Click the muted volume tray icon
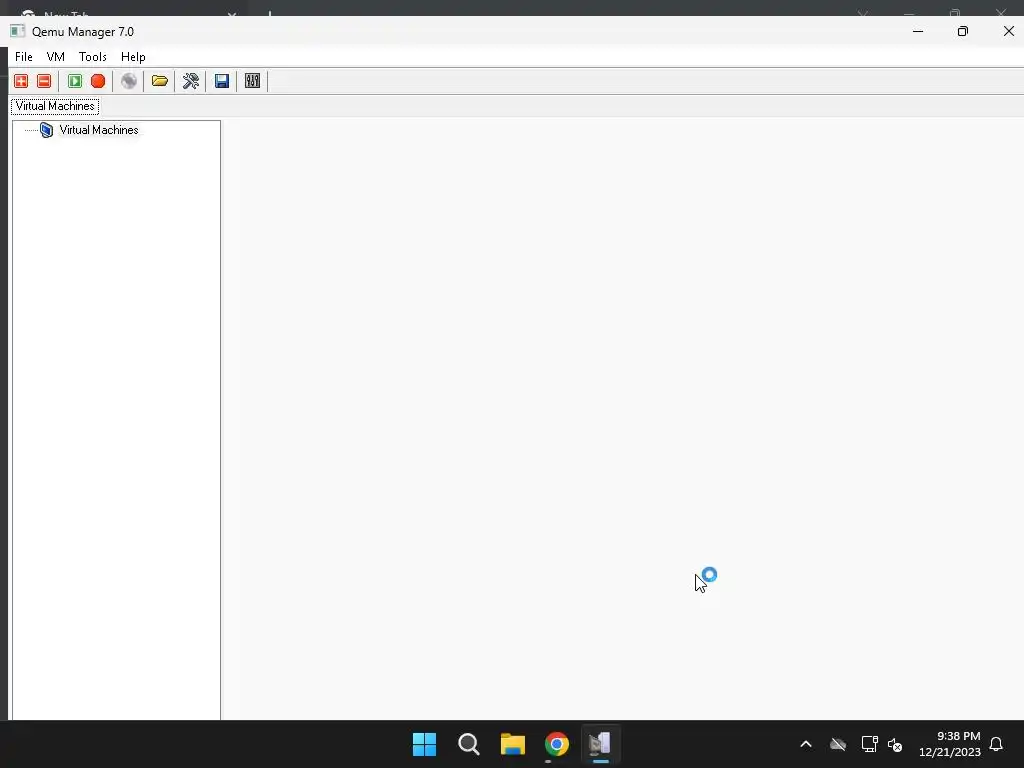This screenshot has height=768, width=1024. (895, 744)
